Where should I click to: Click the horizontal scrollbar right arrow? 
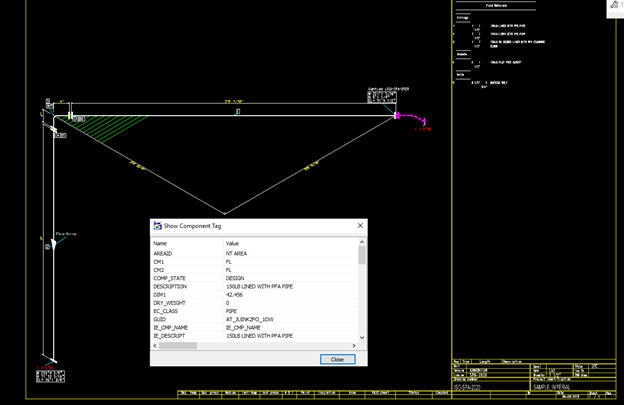point(354,346)
